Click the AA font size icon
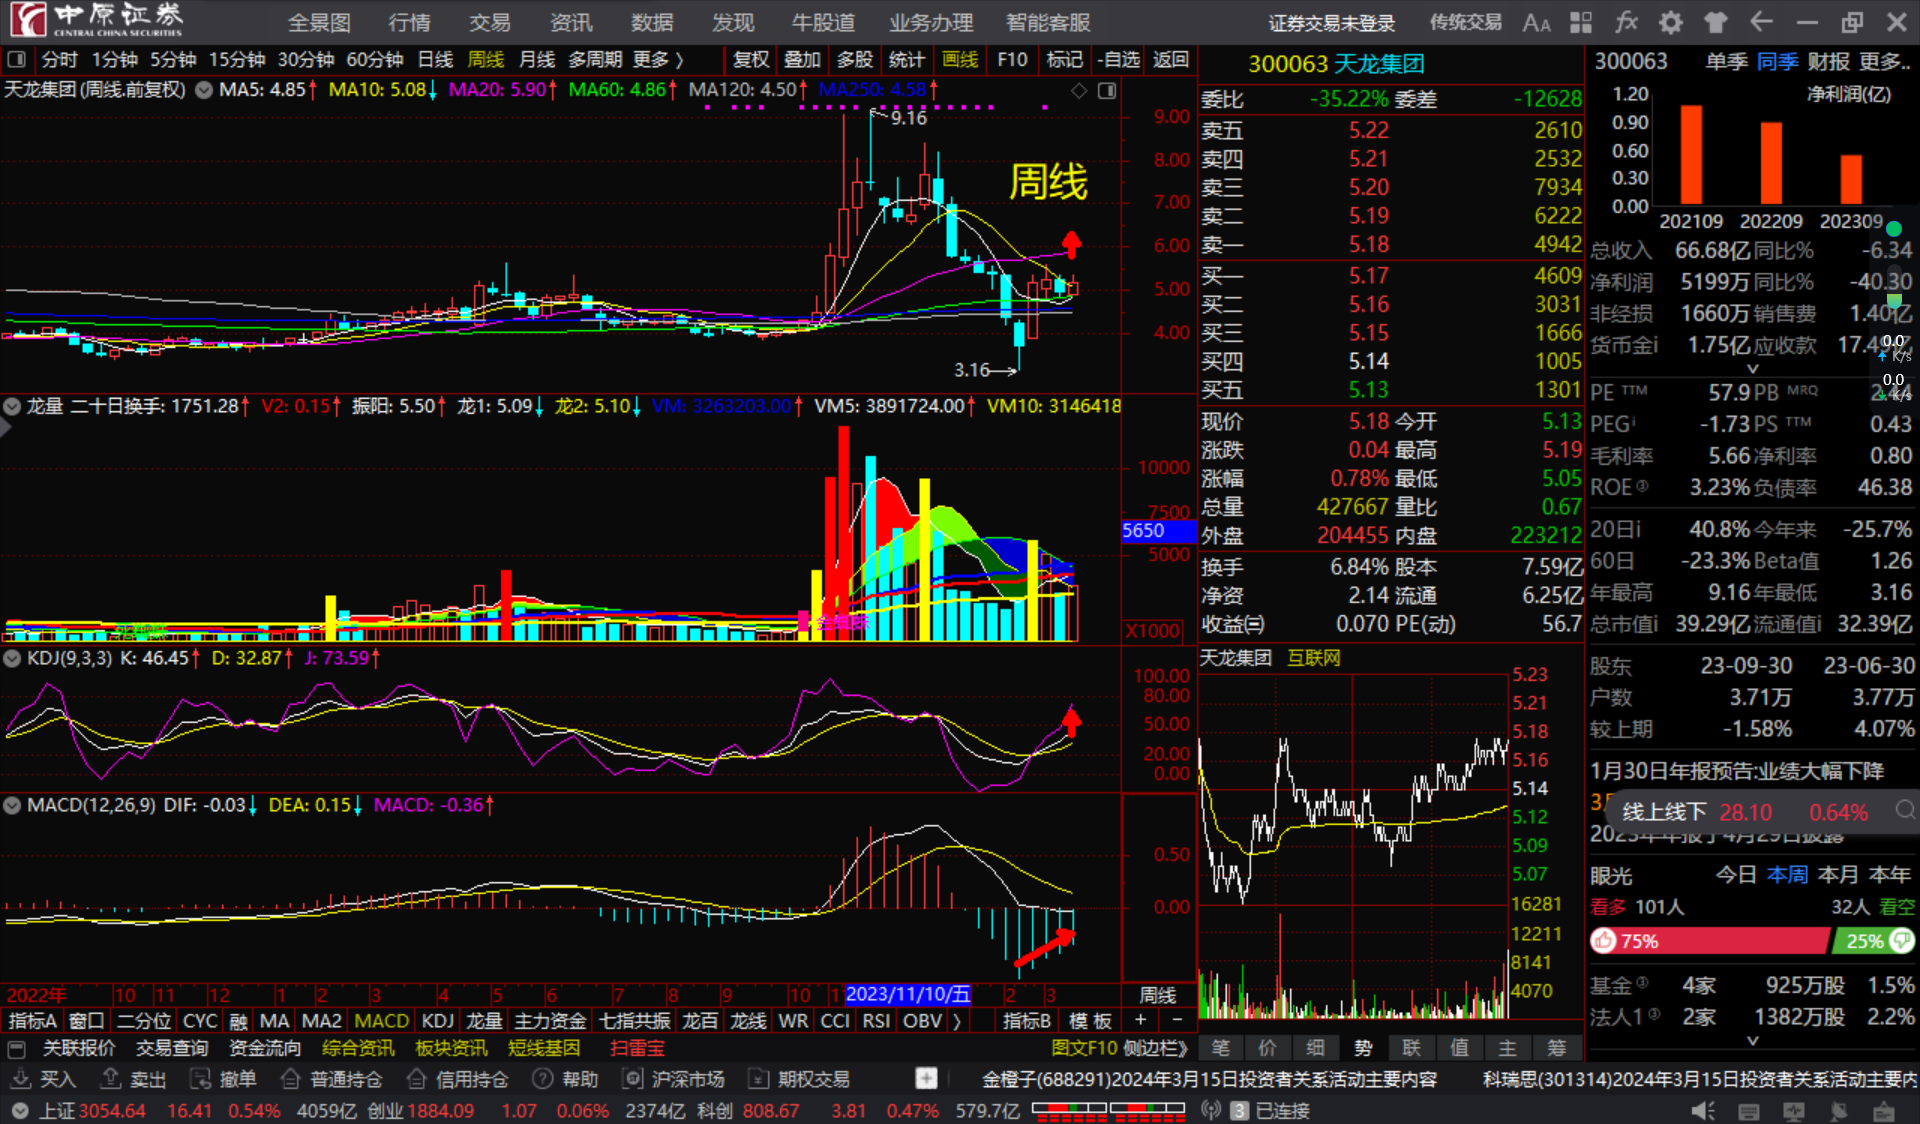Image resolution: width=1920 pixels, height=1124 pixels. pos(1536,22)
